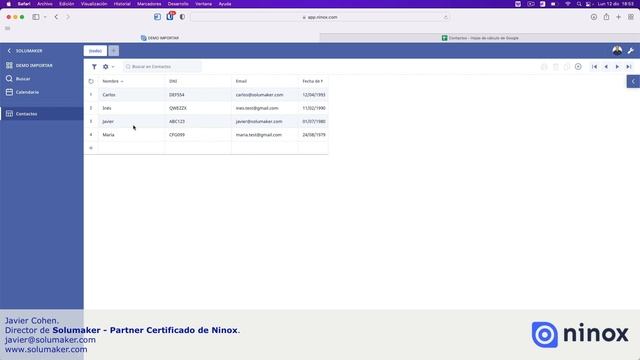
Task: Expand gear dropdown arrow
Action: click(x=113, y=67)
